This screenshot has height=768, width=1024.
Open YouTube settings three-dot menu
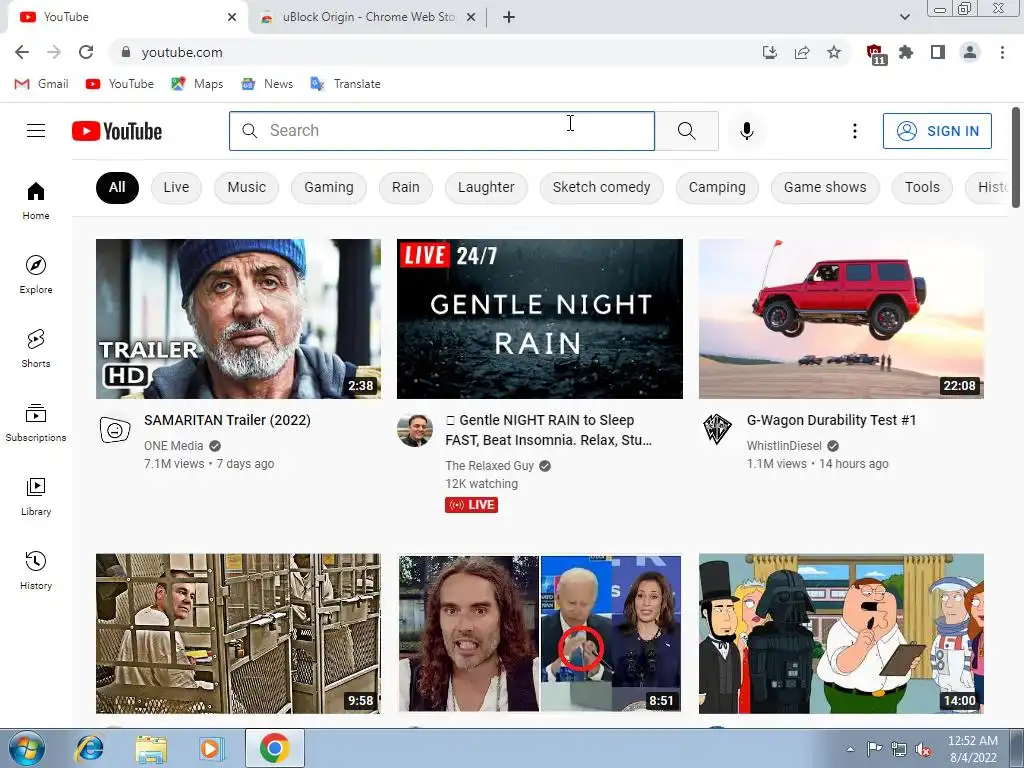click(x=854, y=131)
